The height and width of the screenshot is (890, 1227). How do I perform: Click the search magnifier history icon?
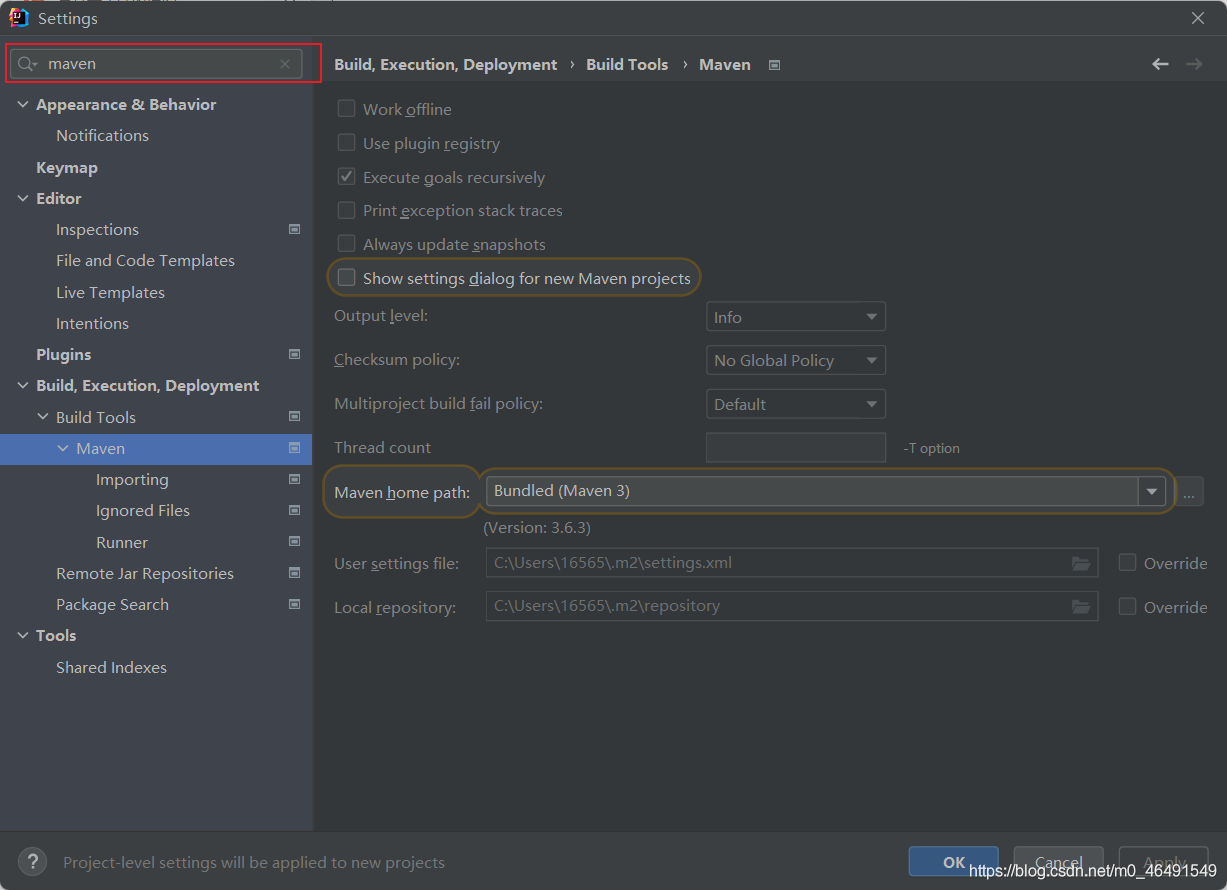[28, 64]
